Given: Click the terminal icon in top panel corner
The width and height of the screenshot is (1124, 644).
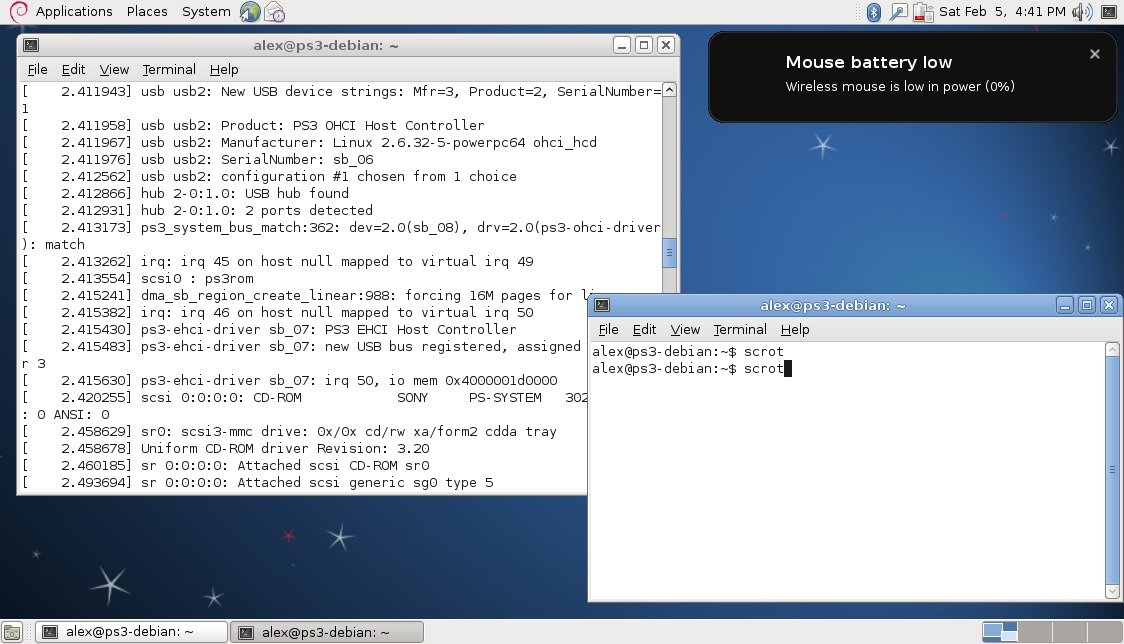Looking at the screenshot, I should click(x=1108, y=11).
